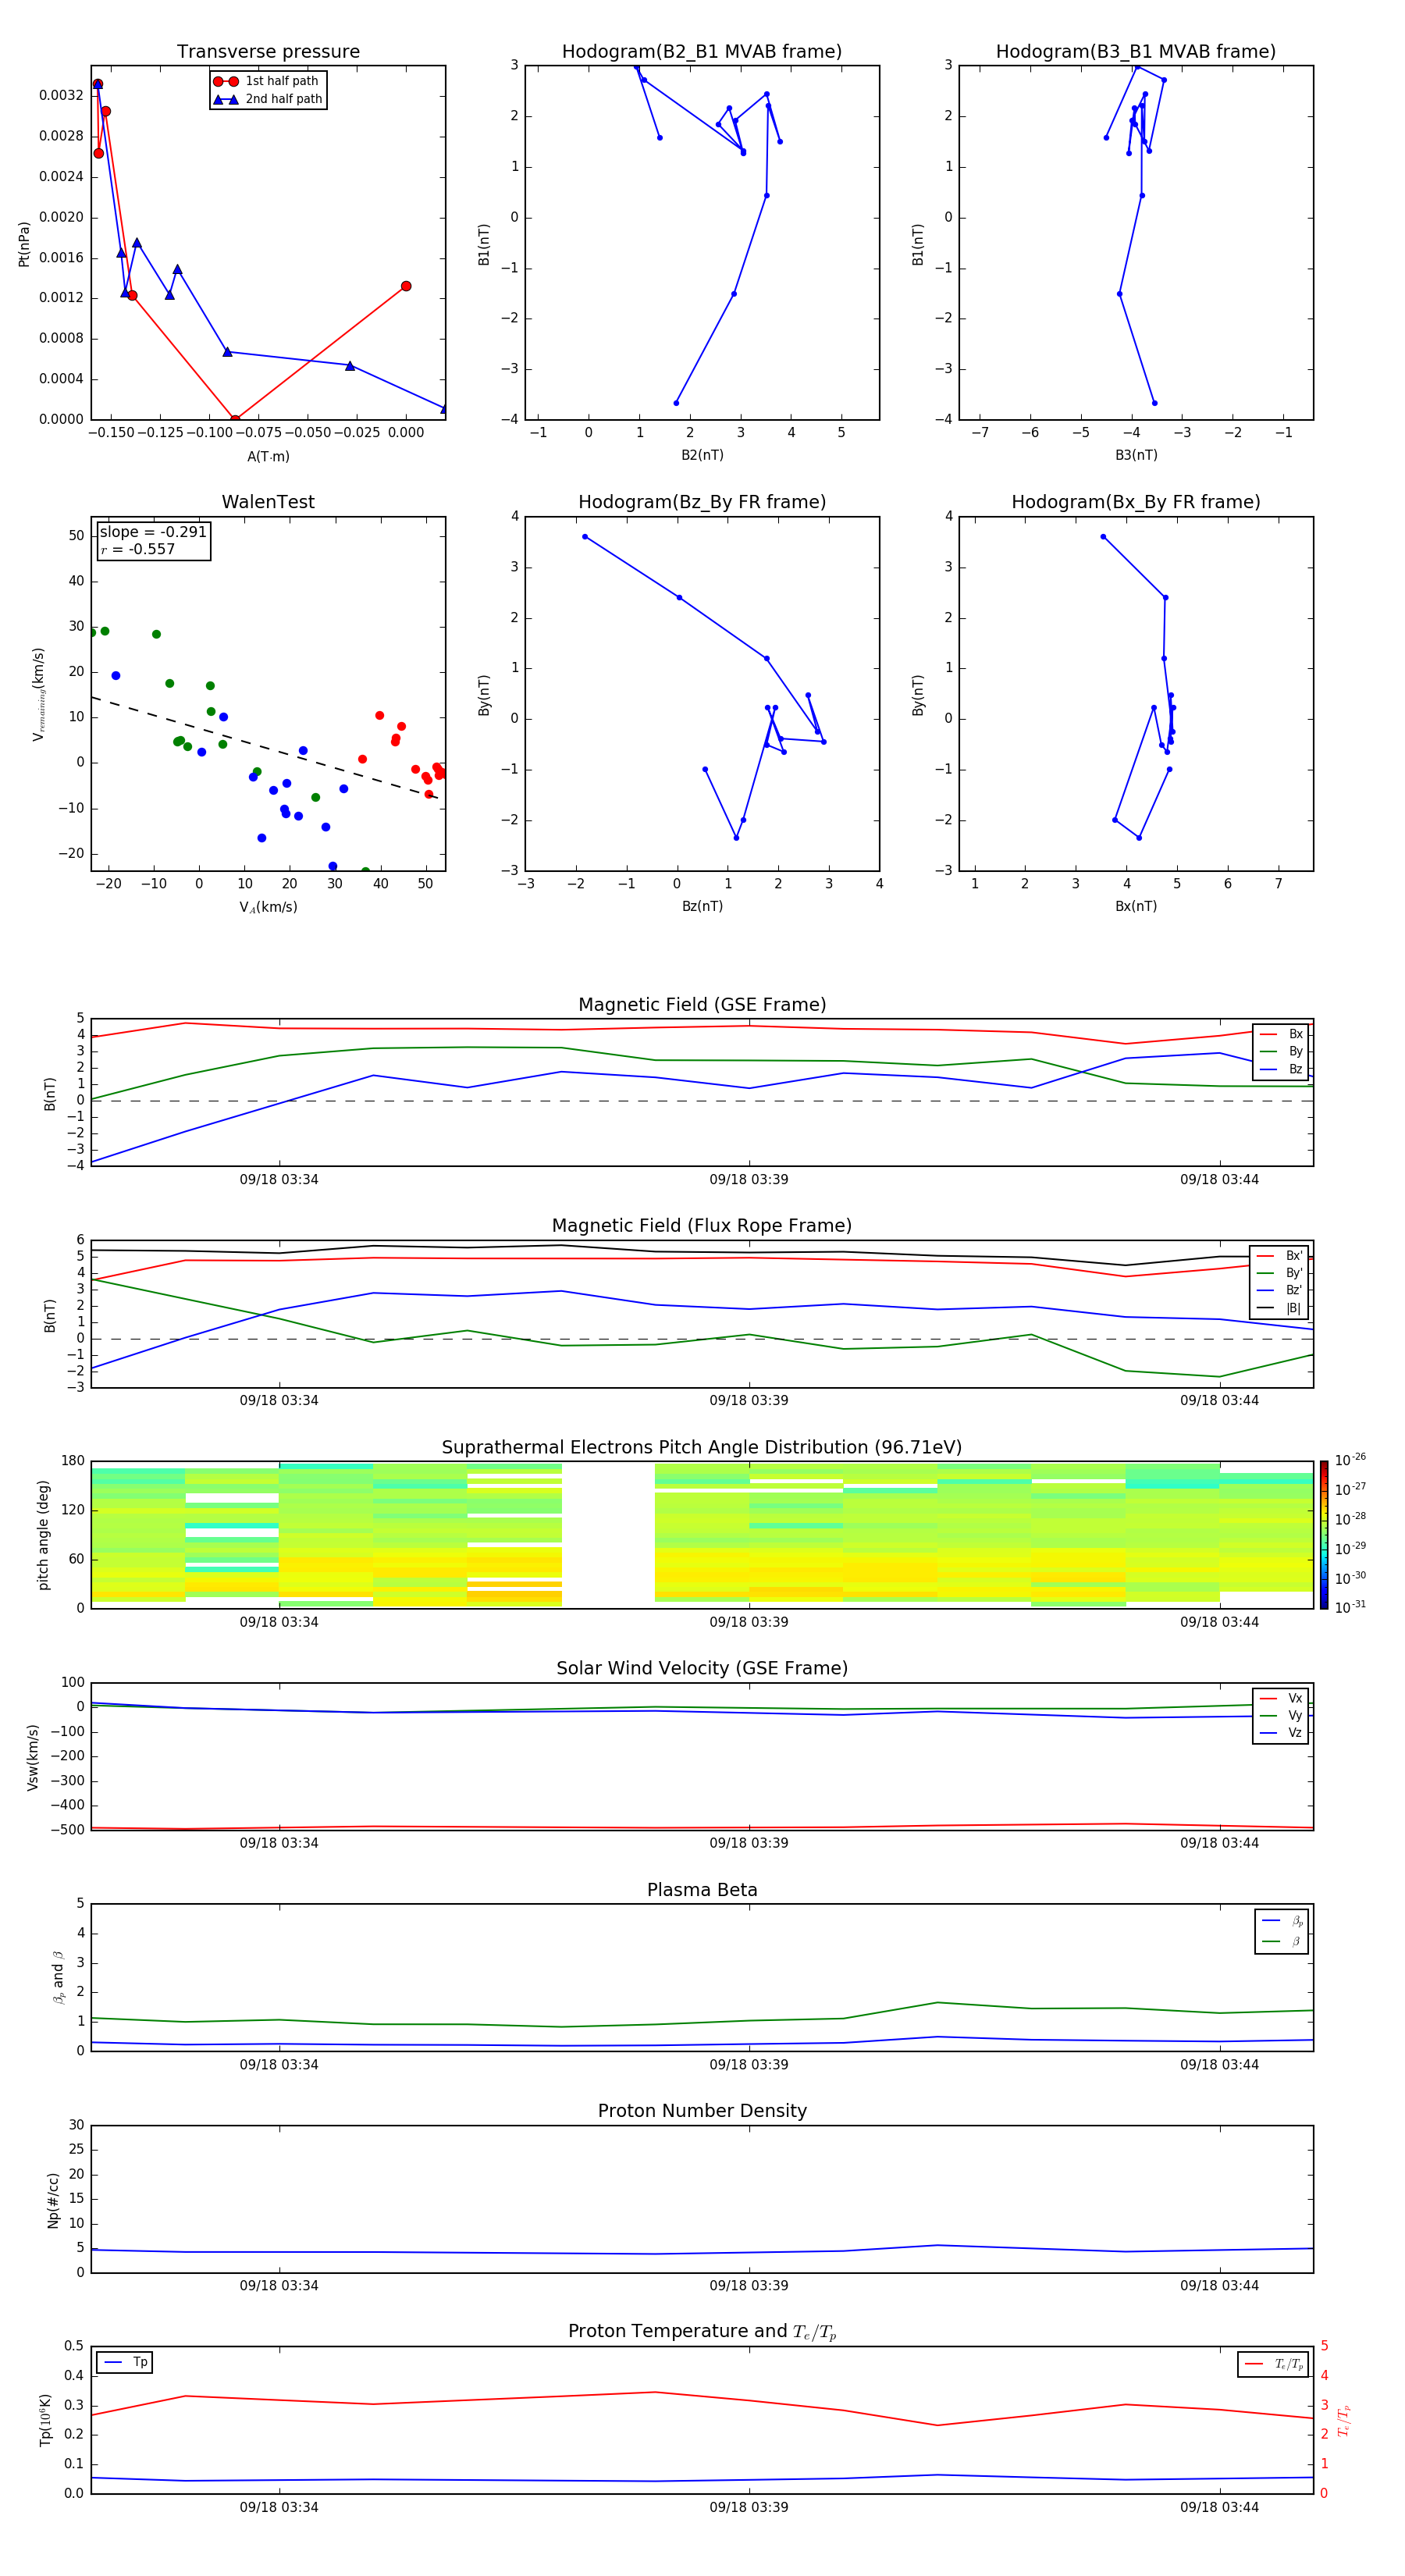Click the 'Pt(nPa)' y-axis label
This screenshot has height=2576, width=1405.
pos(24,244)
